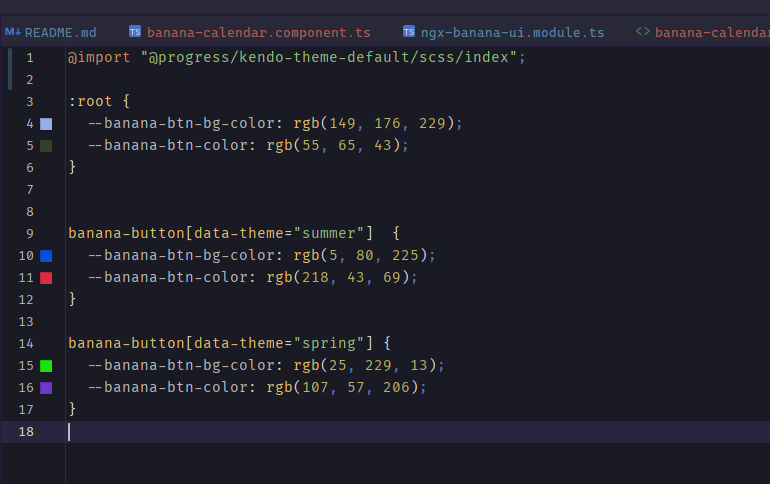Open the green color swatch on line 15
Screen dimensions: 770x484
click(x=46, y=366)
